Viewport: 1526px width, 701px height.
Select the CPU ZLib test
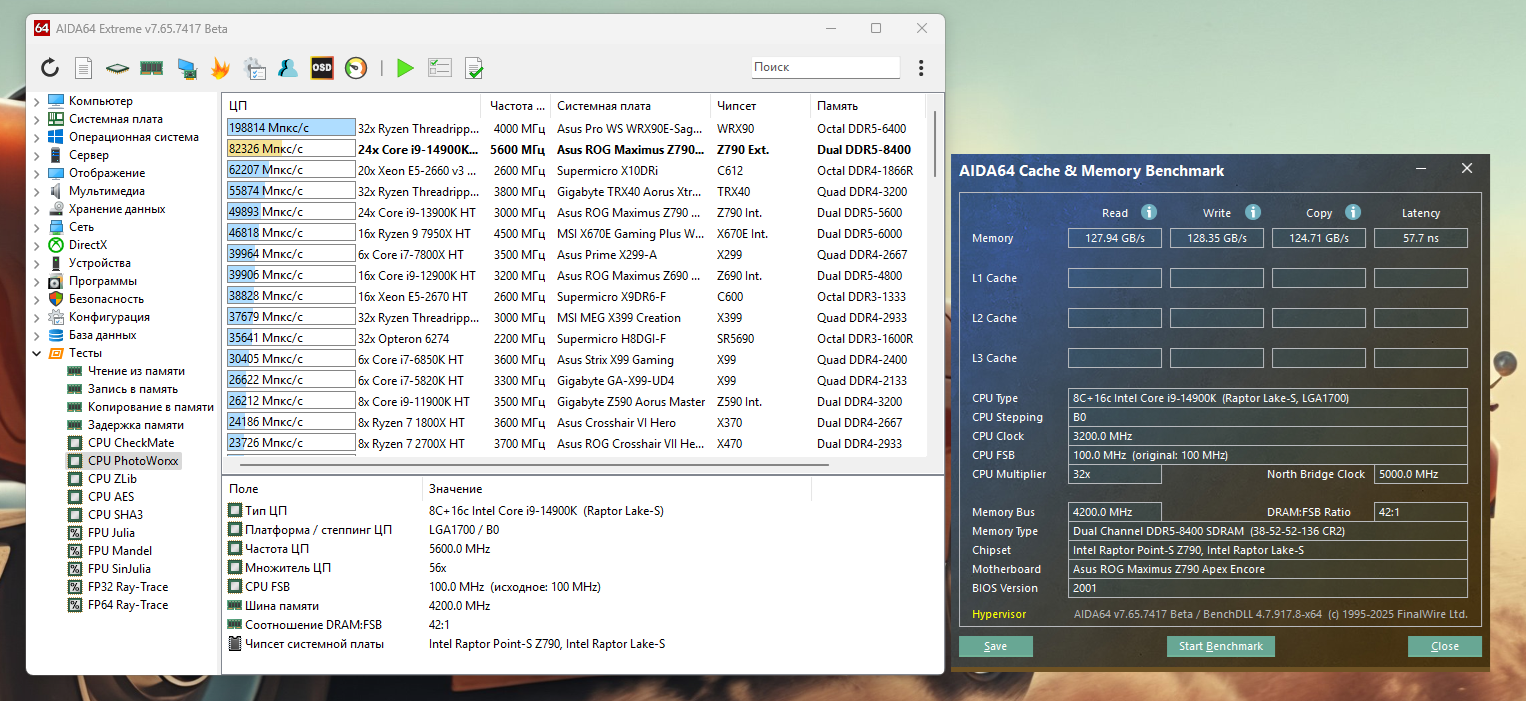click(x=112, y=479)
